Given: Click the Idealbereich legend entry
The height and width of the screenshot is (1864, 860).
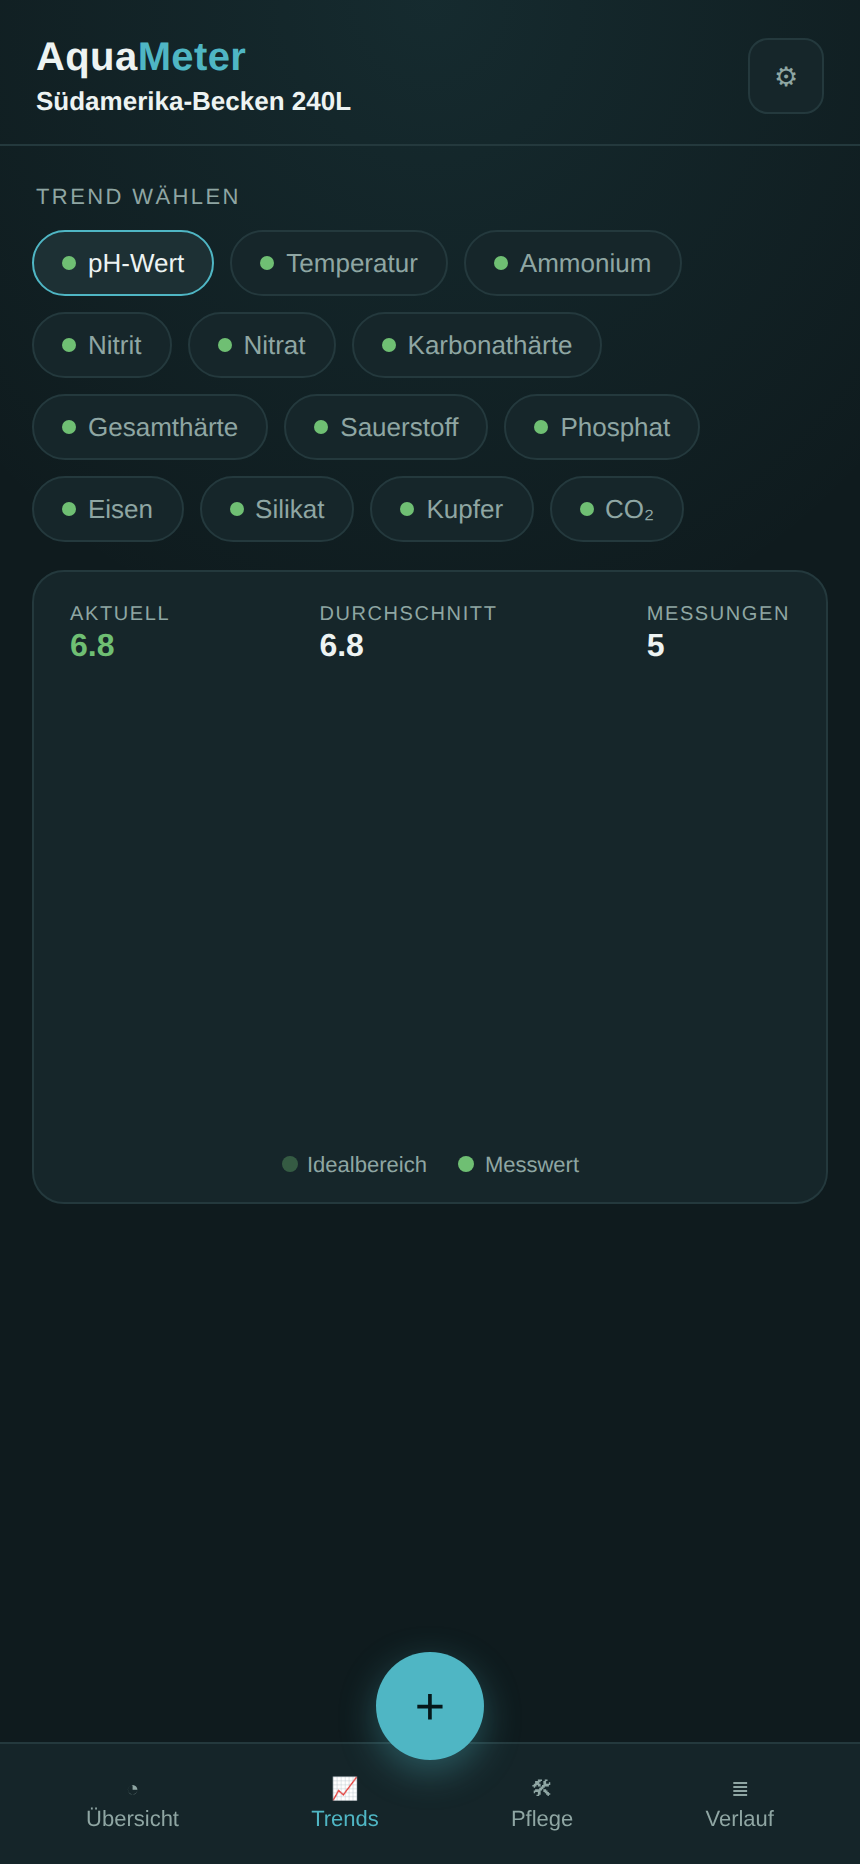Looking at the screenshot, I should tap(354, 1164).
